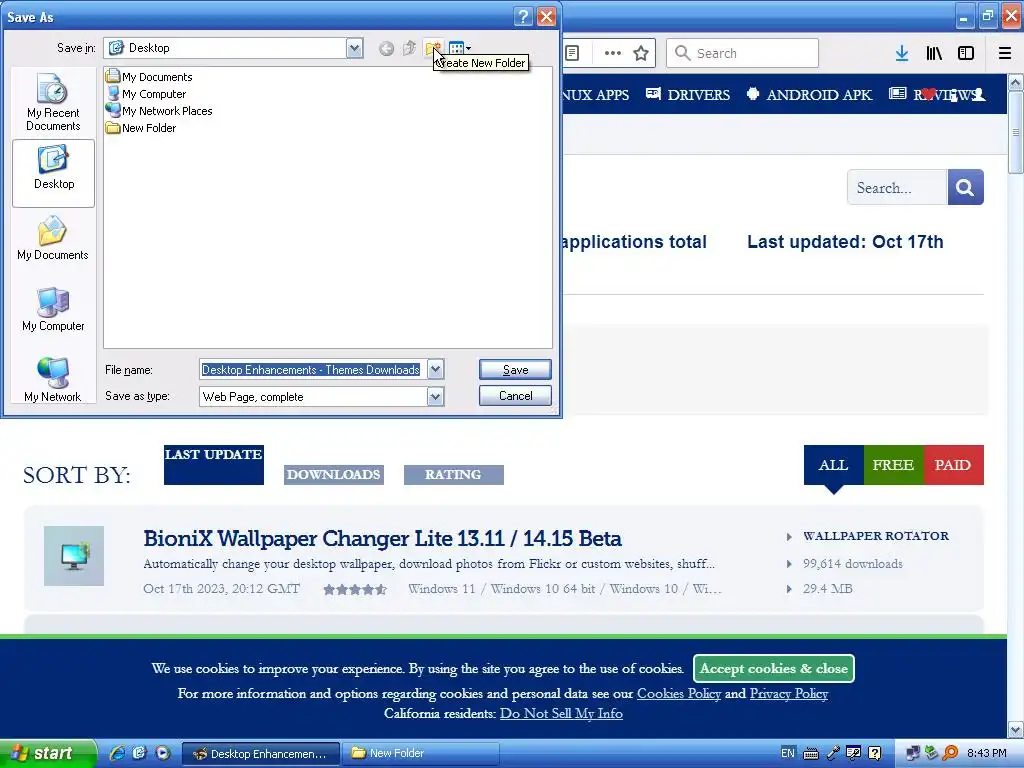Expand the File name dropdown arrow
1024x768 pixels.
pos(436,370)
